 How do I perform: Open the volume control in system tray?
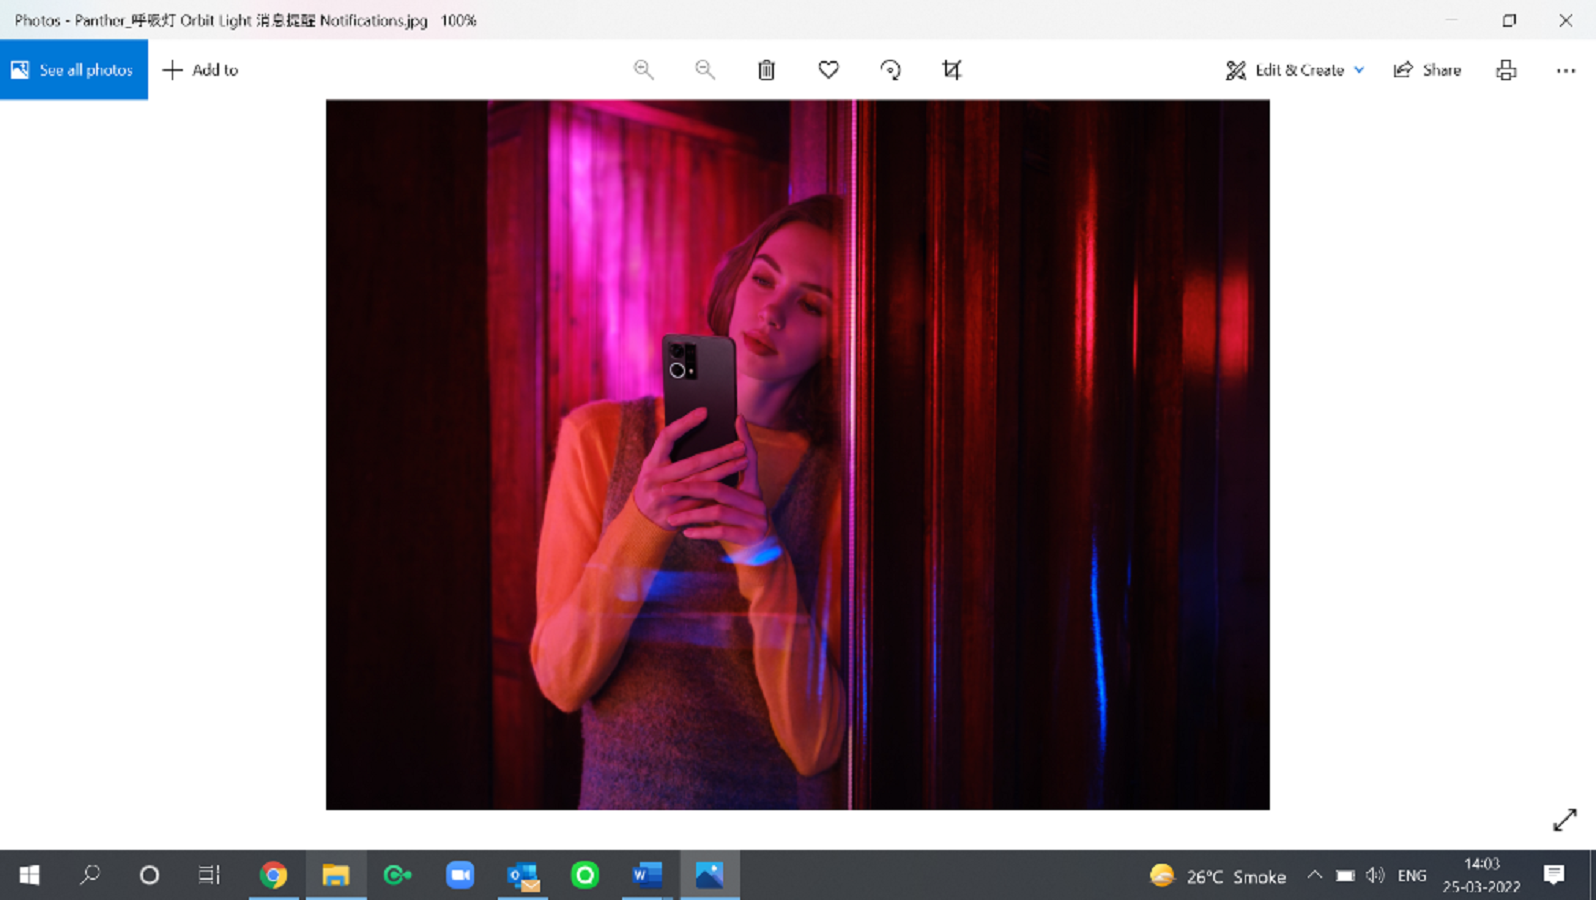[1376, 875]
